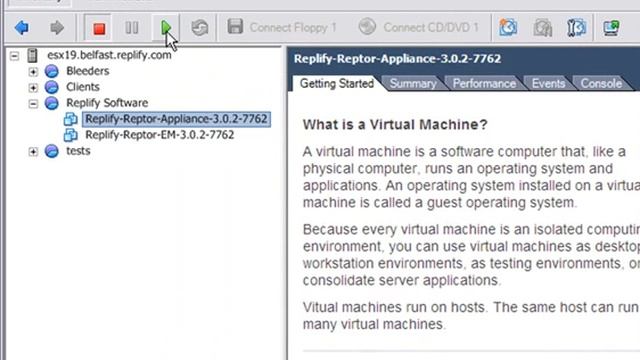This screenshot has width=640, height=360.
Task: Select the Bleeders tree item
Action: (87, 71)
